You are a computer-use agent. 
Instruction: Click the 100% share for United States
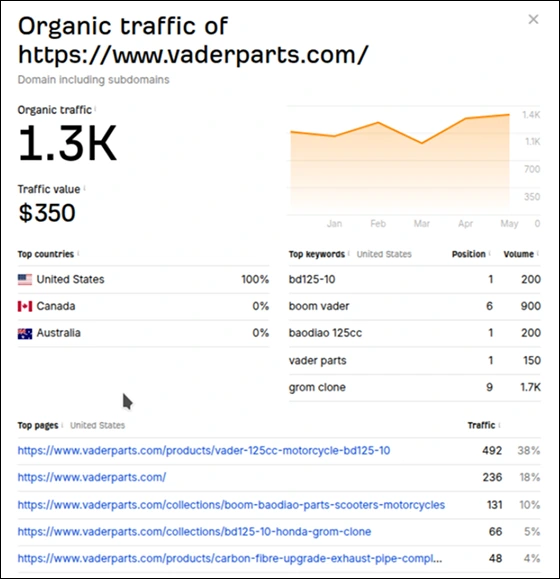tap(255, 279)
